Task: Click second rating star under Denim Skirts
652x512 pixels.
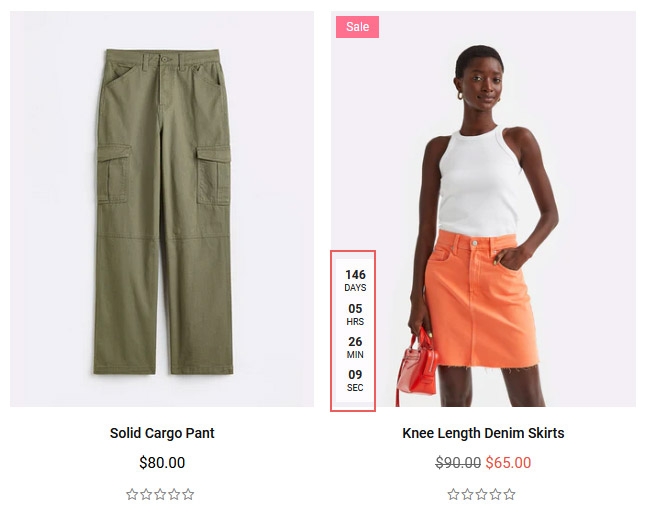Action: (467, 494)
